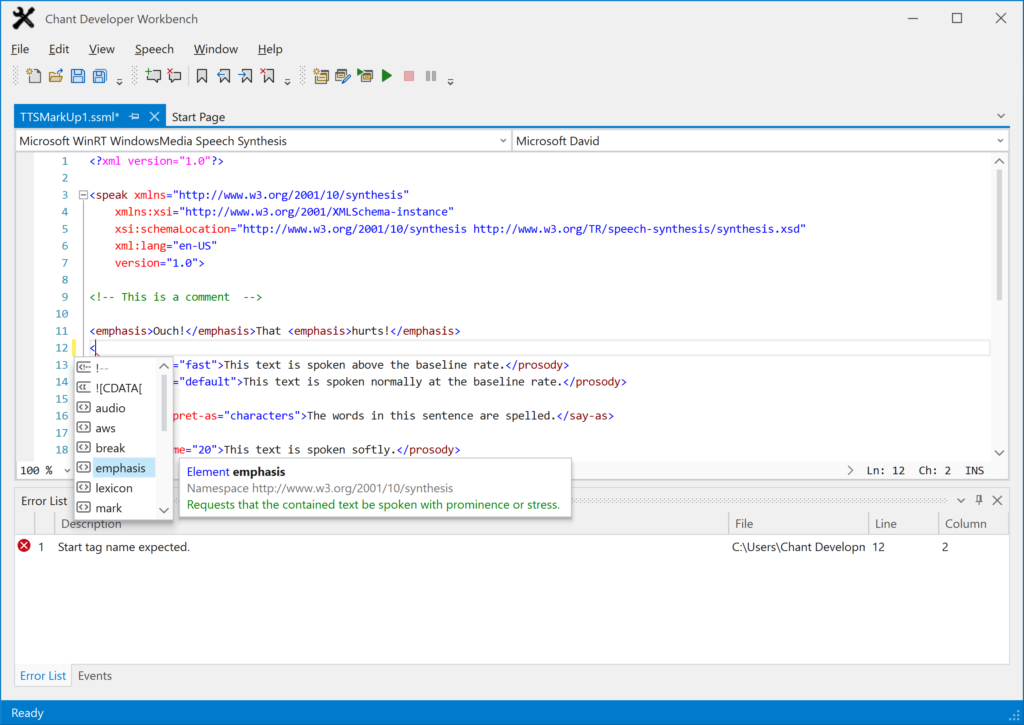Viewport: 1024px width, 725px height.
Task: Click the icon beside the lexicon suggestion
Action: click(x=84, y=487)
